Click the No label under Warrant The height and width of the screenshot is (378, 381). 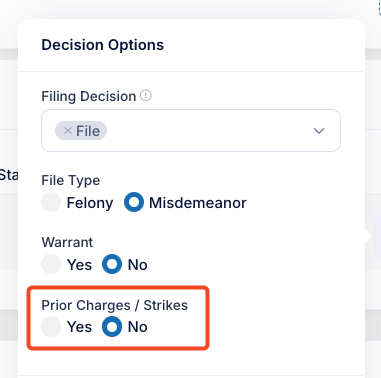tap(137, 265)
